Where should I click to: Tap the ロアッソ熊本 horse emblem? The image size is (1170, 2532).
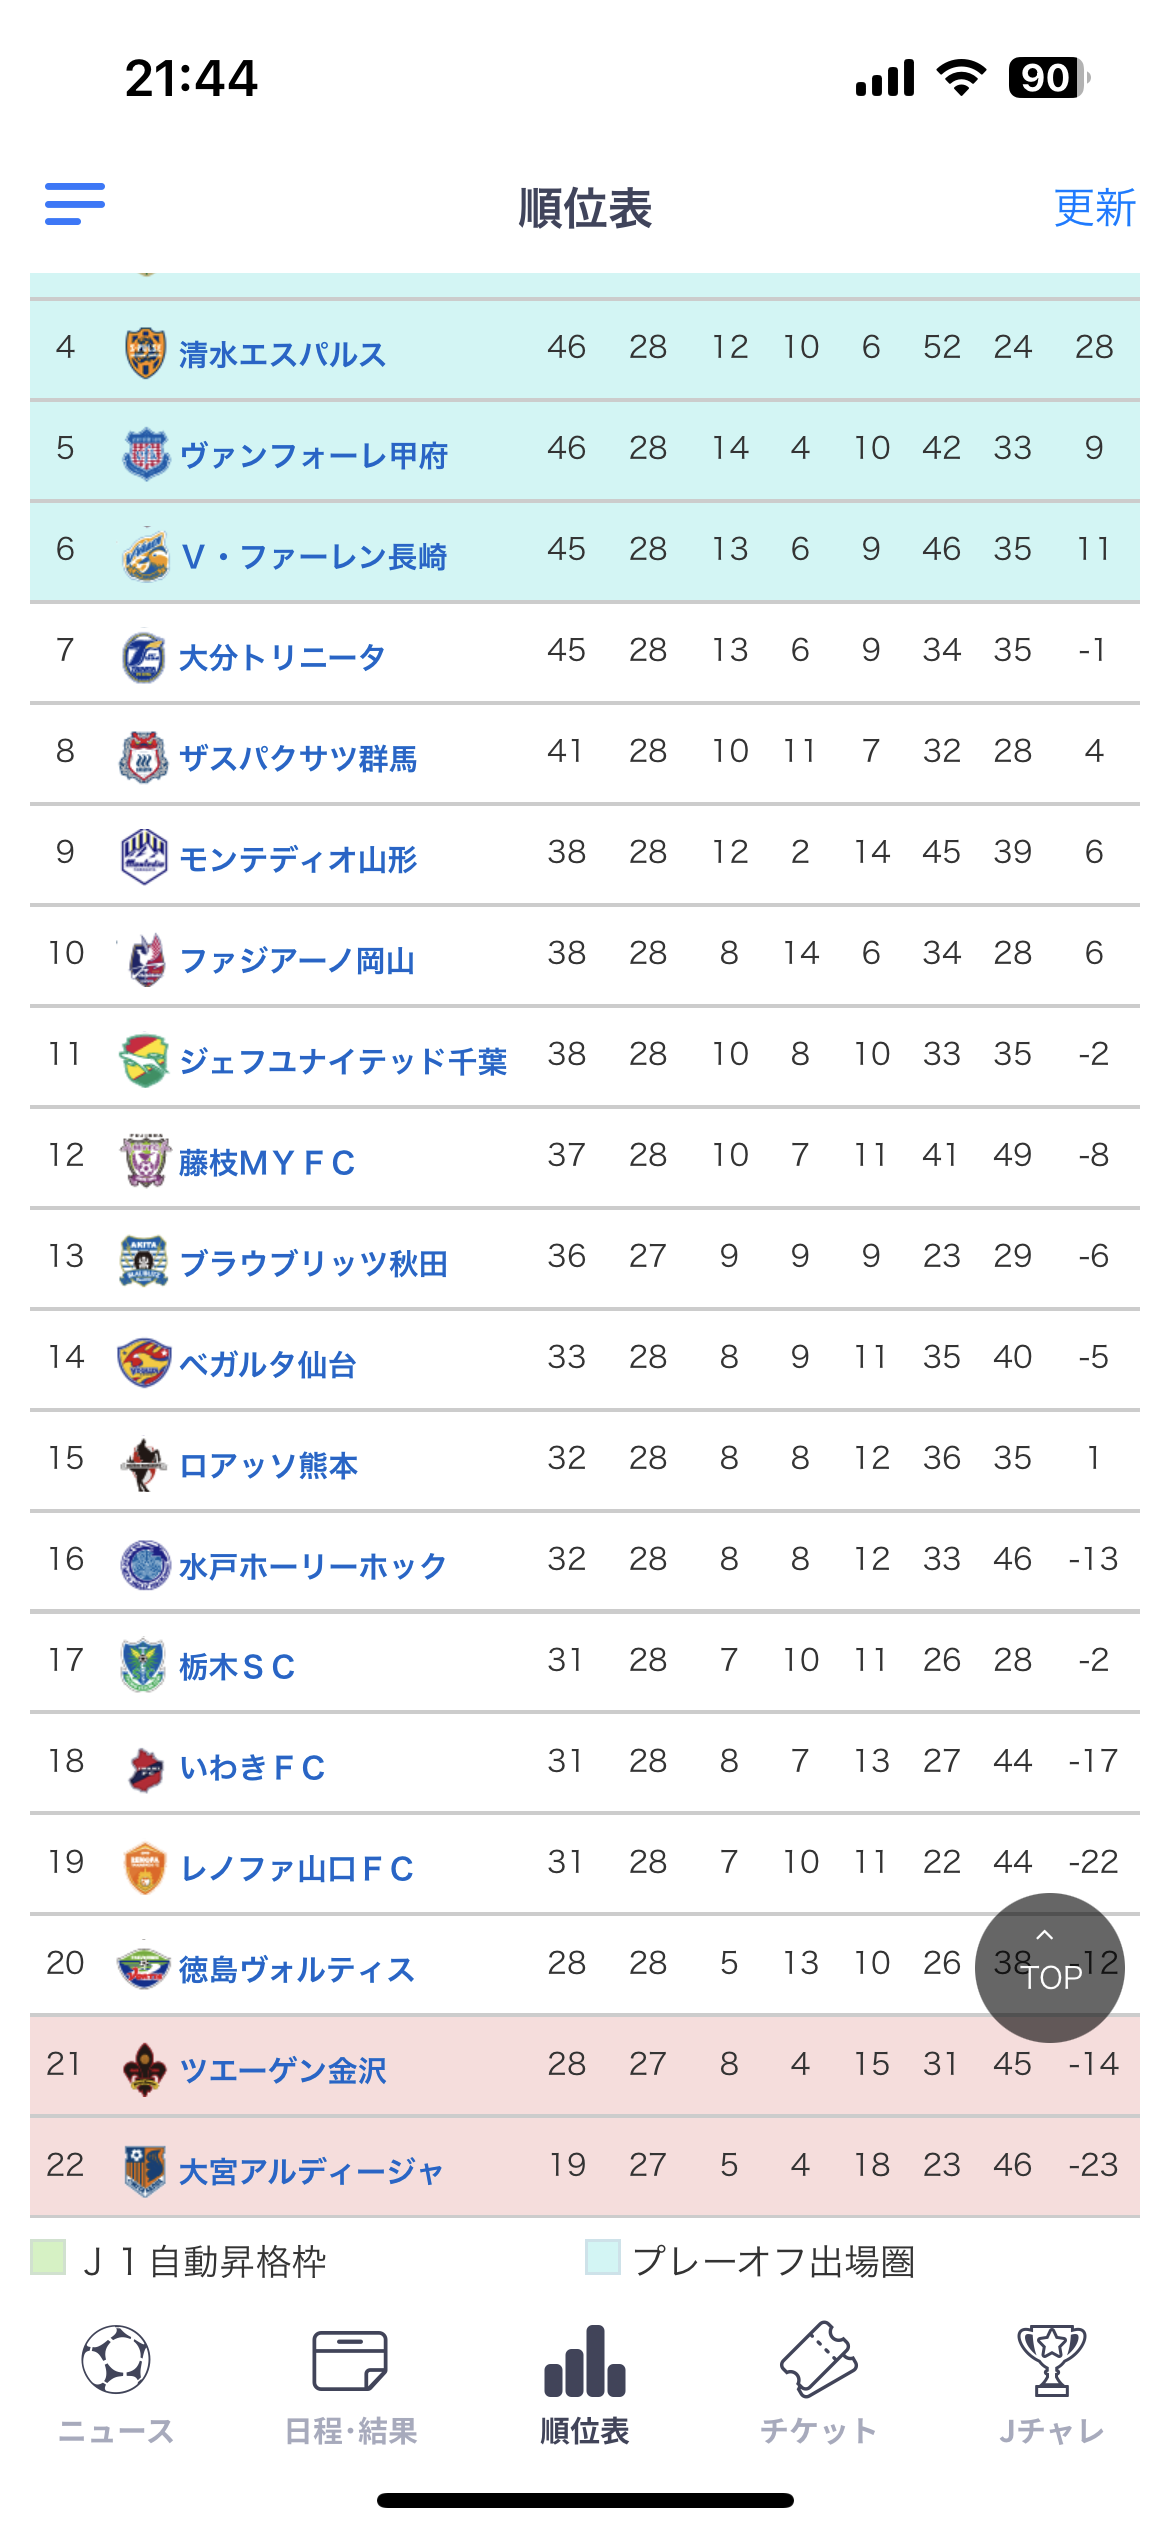pyautogui.click(x=144, y=1464)
